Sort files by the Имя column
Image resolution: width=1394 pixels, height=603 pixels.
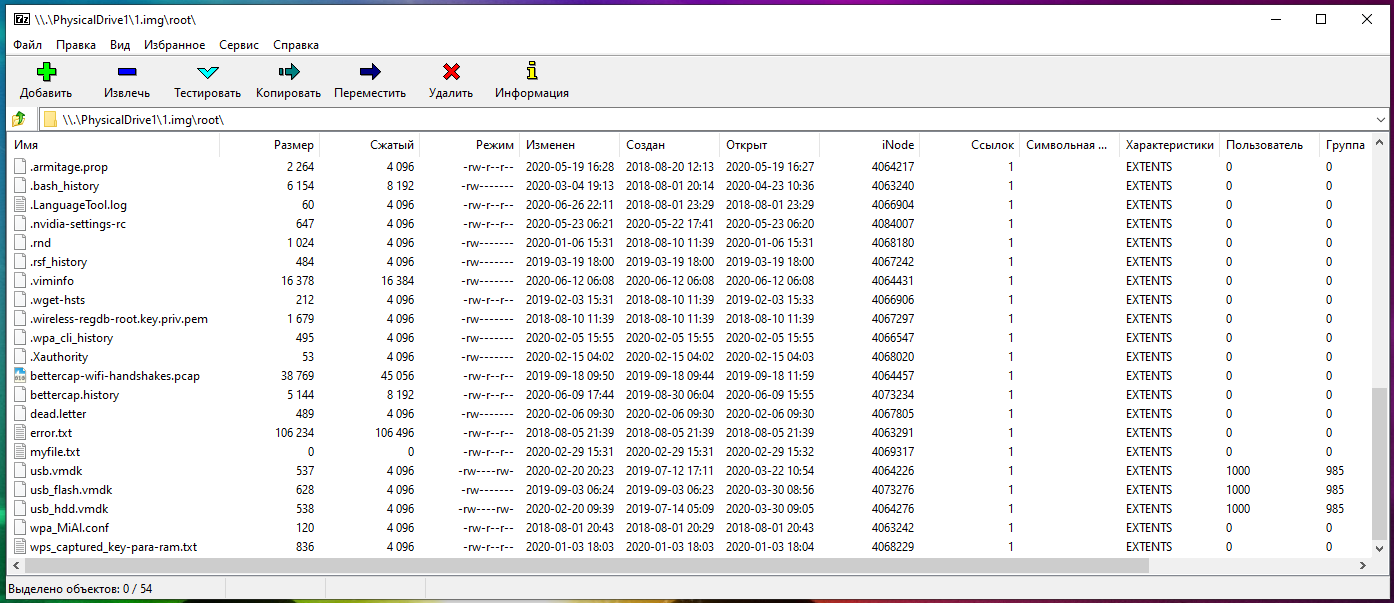[x=26, y=145]
